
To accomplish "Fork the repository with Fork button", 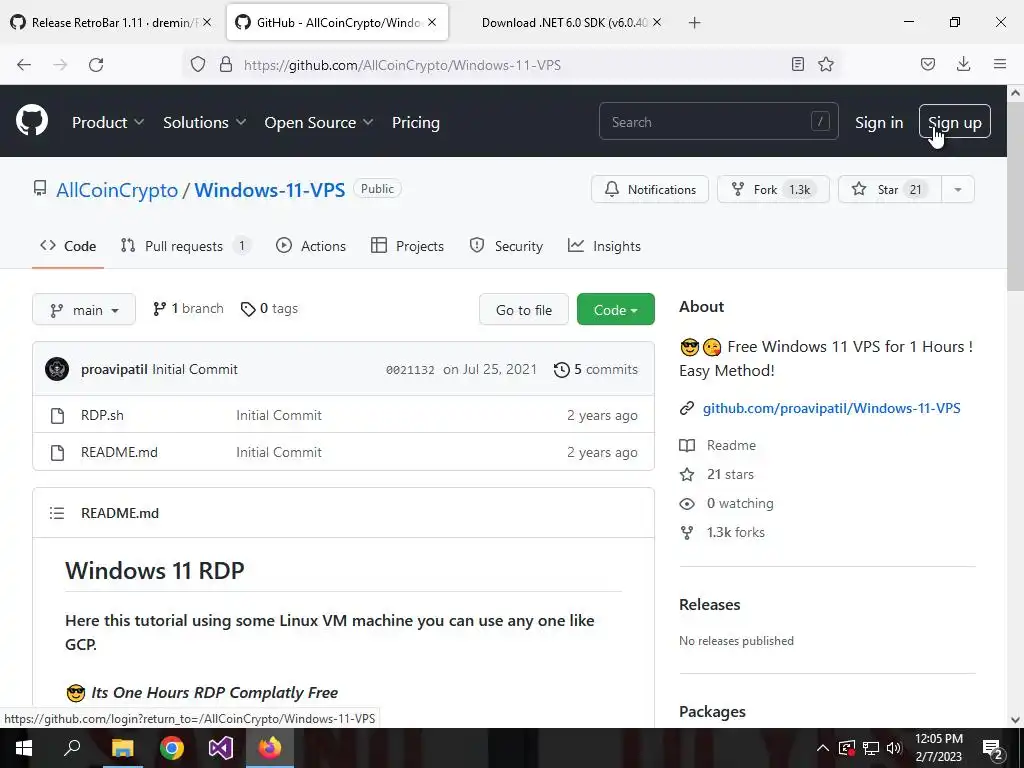I will (x=773, y=189).
